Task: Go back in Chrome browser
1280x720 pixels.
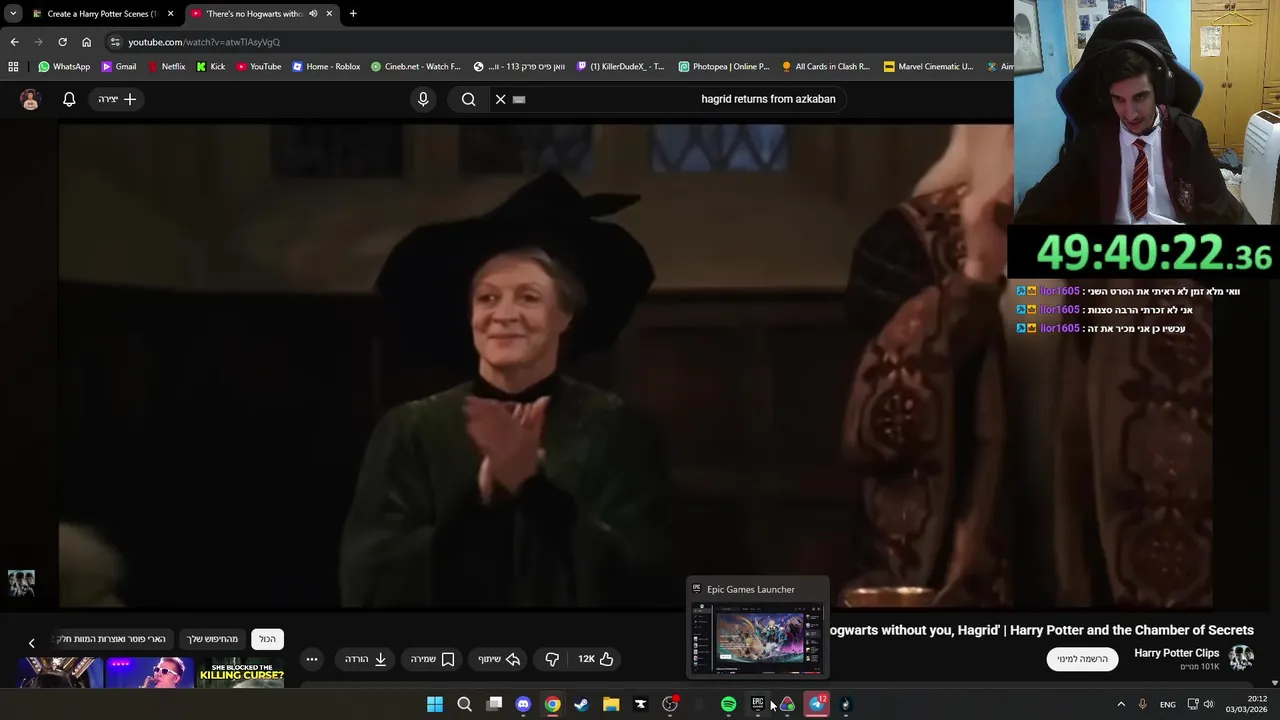Action: (x=14, y=42)
